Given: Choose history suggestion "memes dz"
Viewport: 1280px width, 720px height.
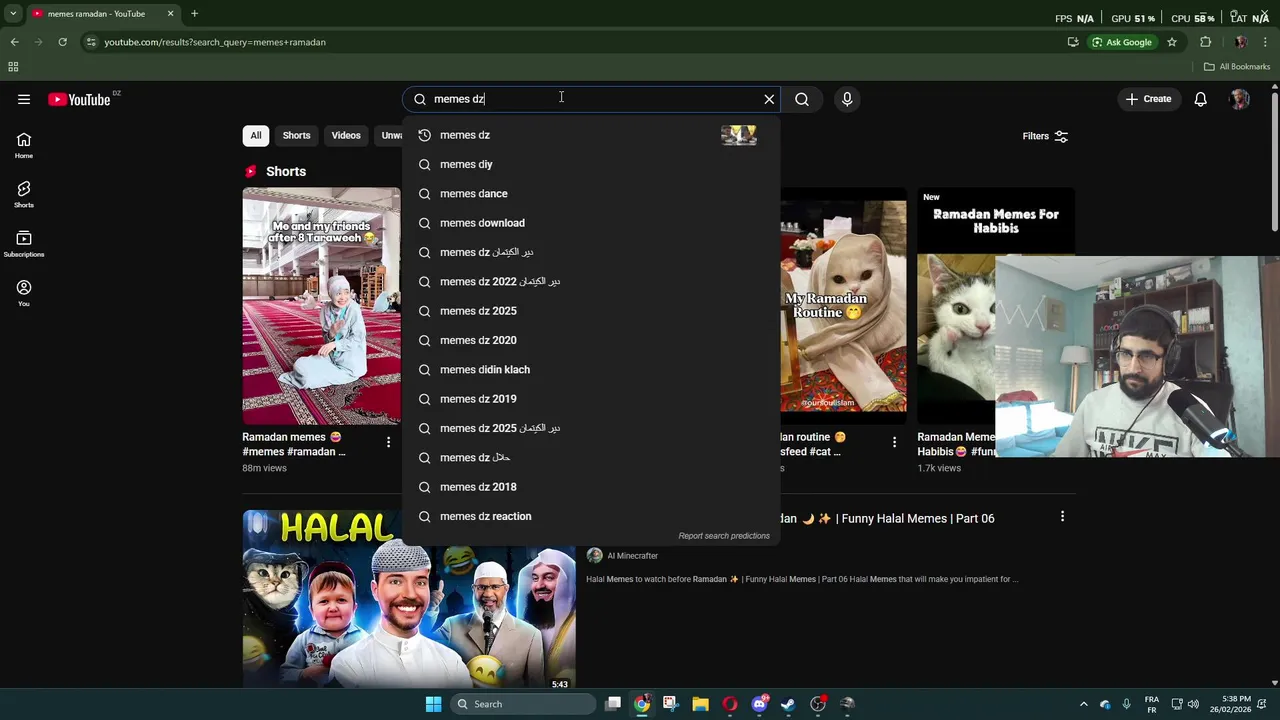Looking at the screenshot, I should [590, 135].
